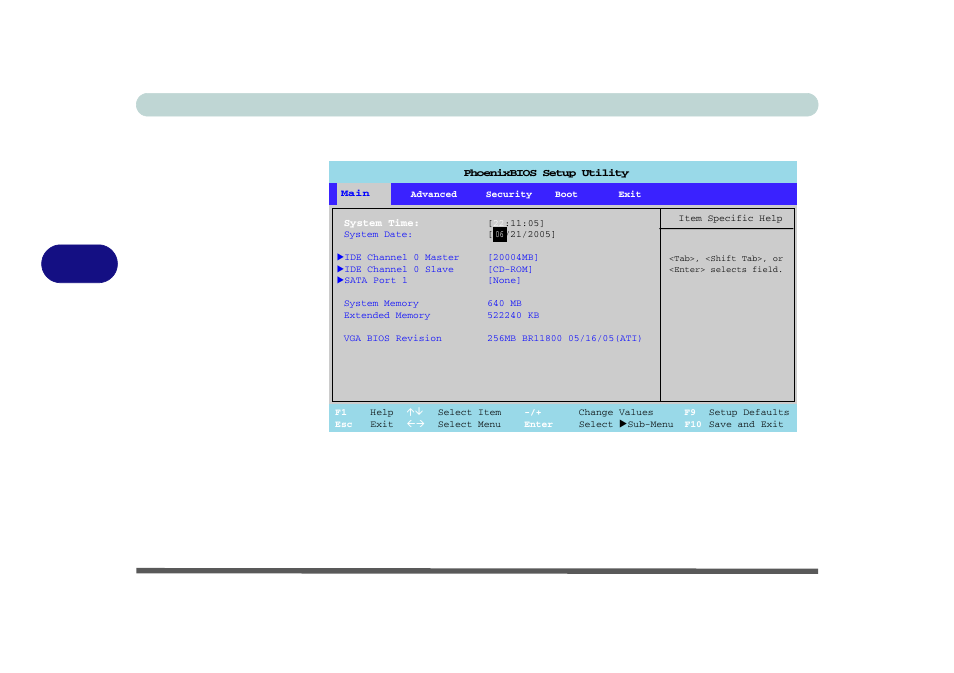This screenshot has width=954, height=673.
Task: Click the F10 Save and Exit hint
Action: coord(733,424)
